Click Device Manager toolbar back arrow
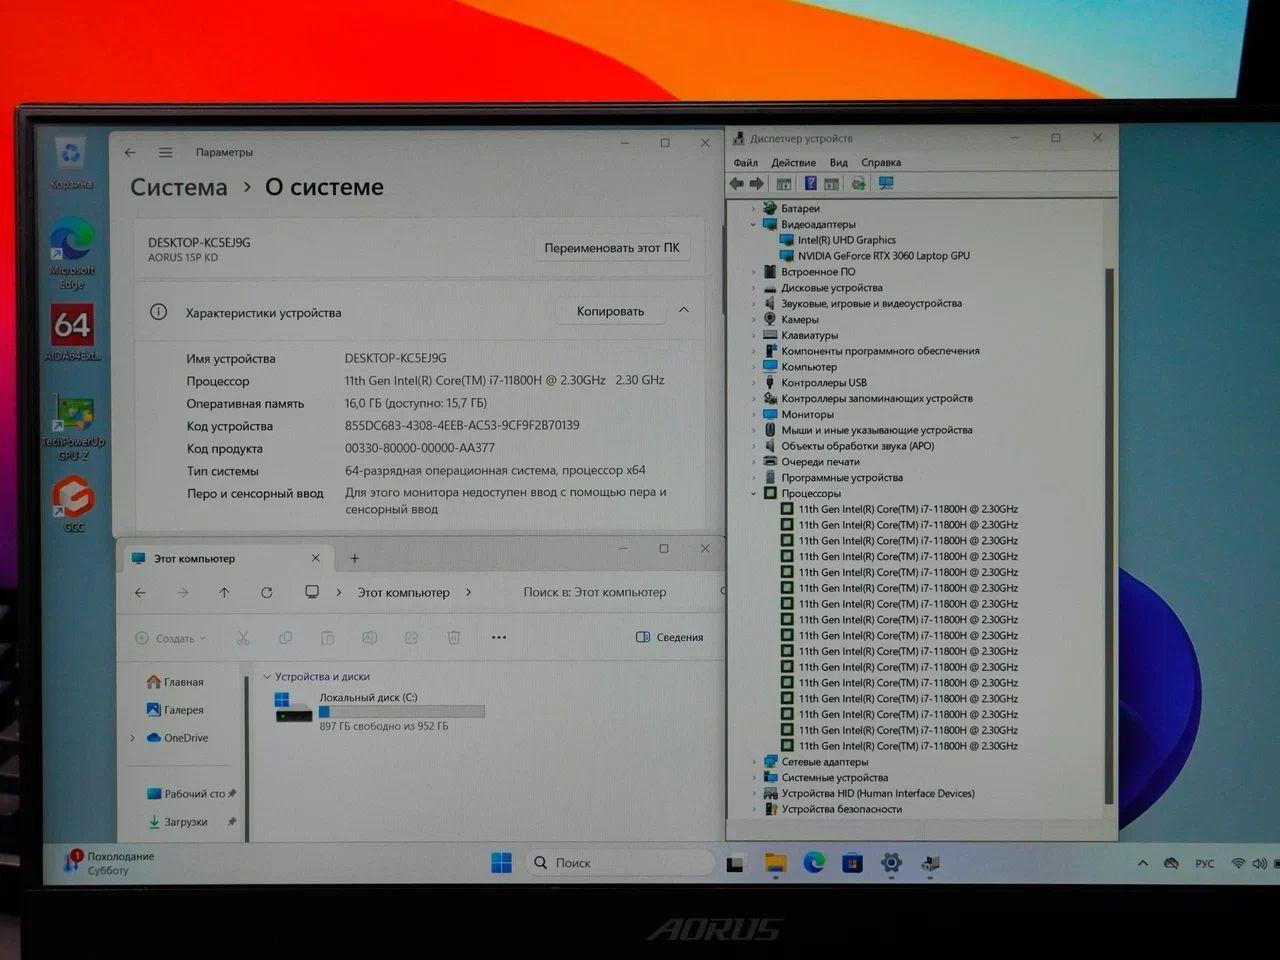 point(737,183)
